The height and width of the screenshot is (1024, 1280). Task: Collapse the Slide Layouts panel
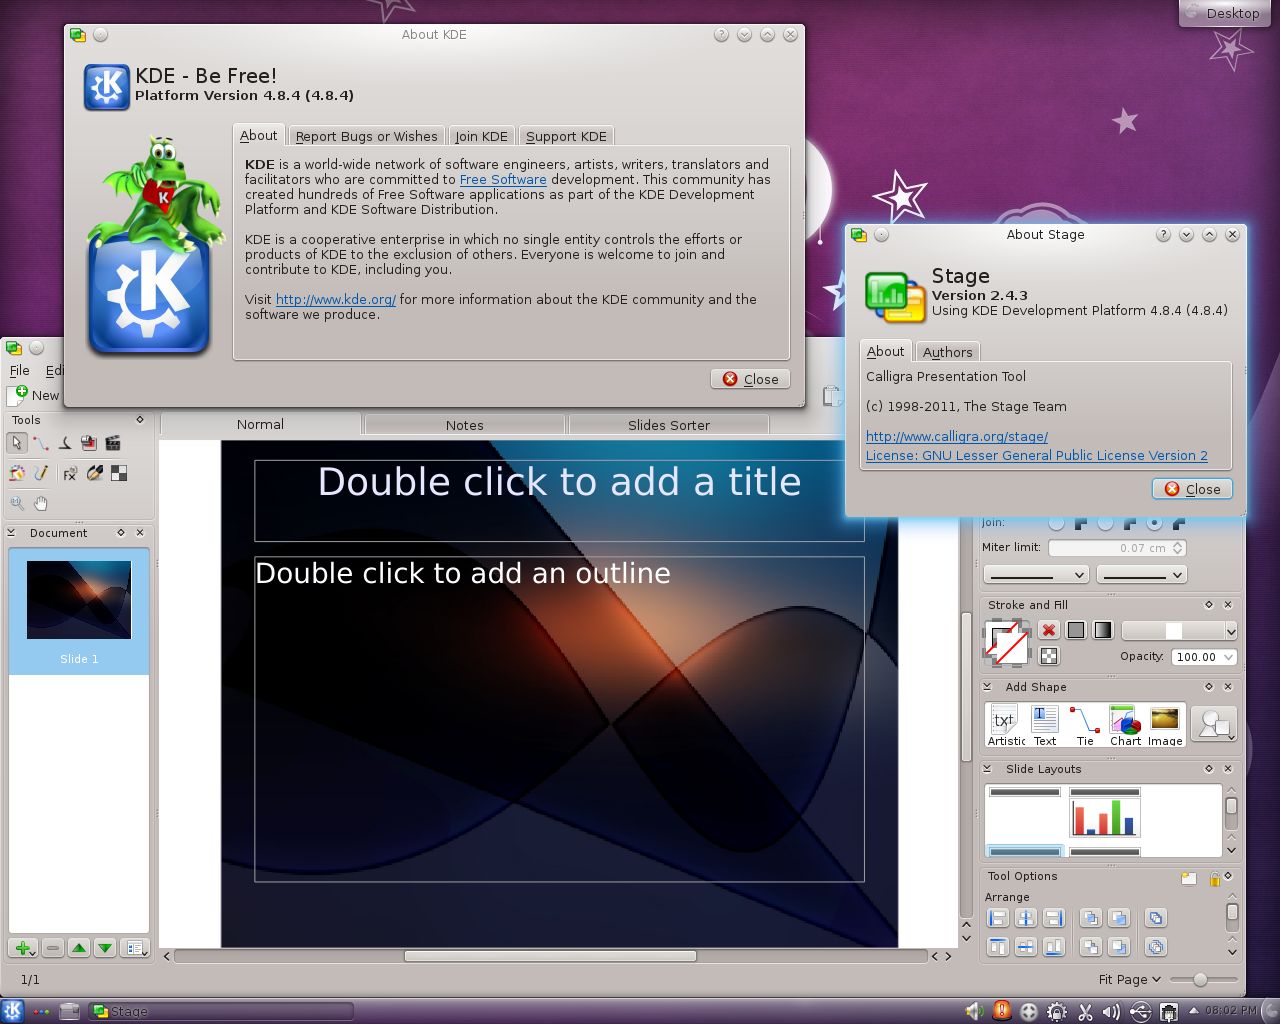coord(987,769)
